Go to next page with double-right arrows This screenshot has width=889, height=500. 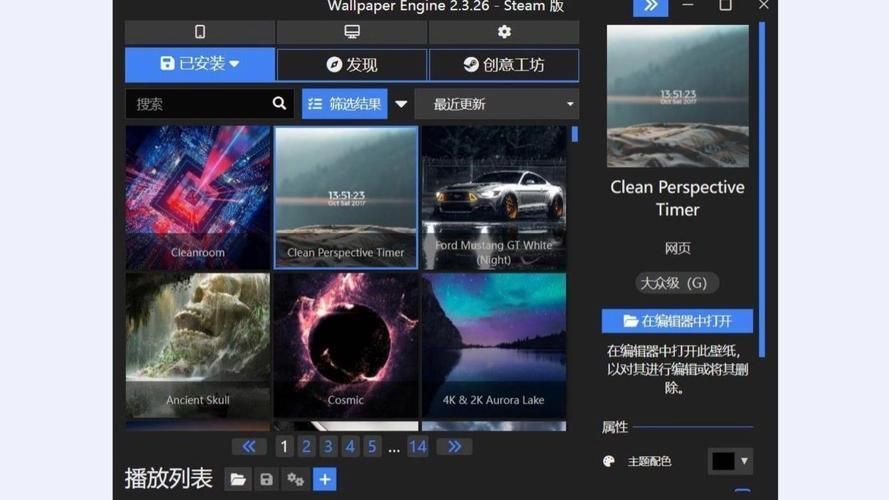pyautogui.click(x=455, y=447)
